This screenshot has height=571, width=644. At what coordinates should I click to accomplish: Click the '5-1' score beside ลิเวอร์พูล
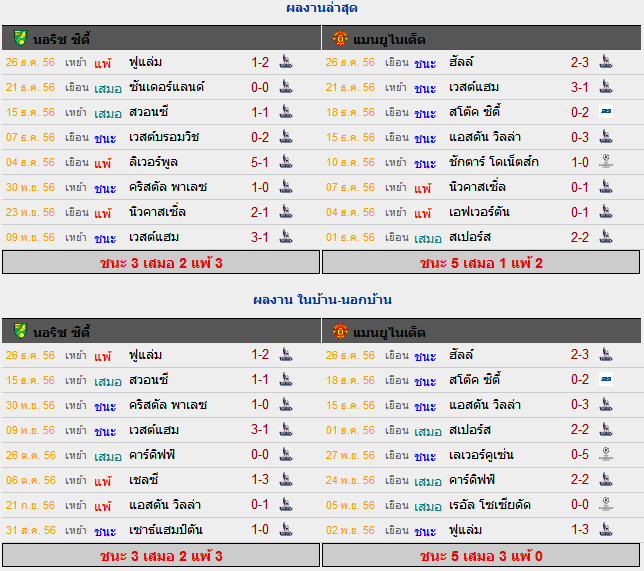260,162
